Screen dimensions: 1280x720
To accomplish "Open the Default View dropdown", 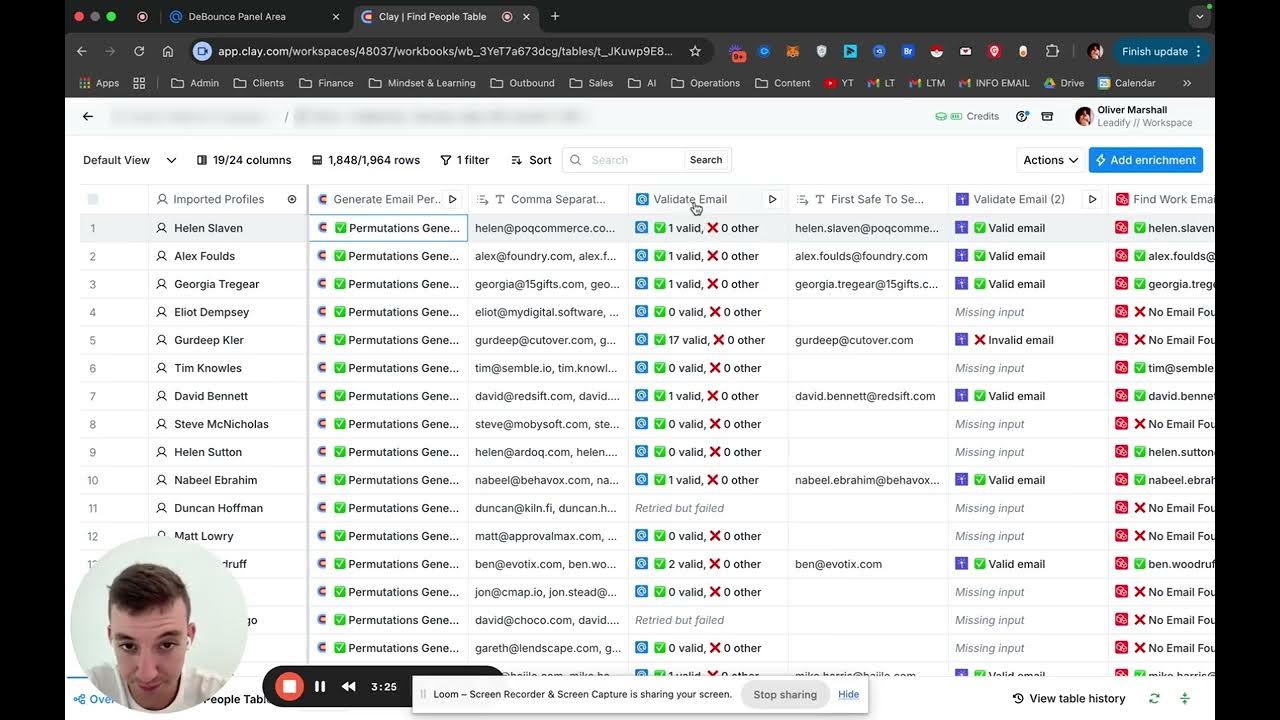I will click(x=130, y=160).
